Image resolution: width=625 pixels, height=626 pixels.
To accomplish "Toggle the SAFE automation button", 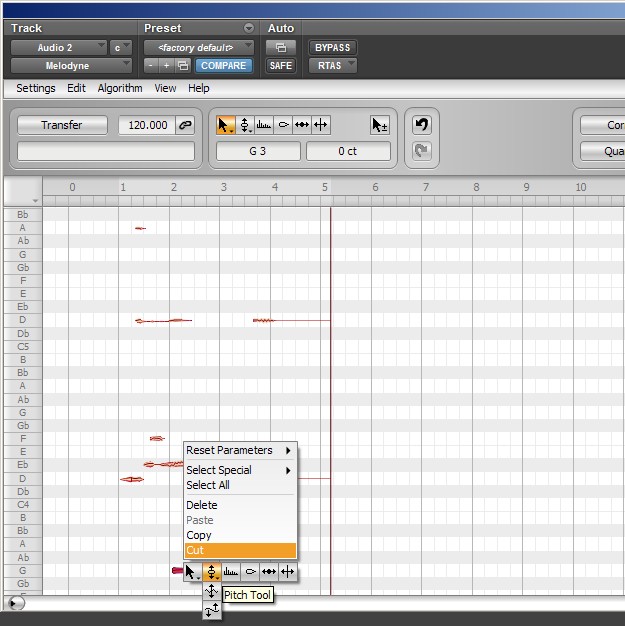I will 281,65.
